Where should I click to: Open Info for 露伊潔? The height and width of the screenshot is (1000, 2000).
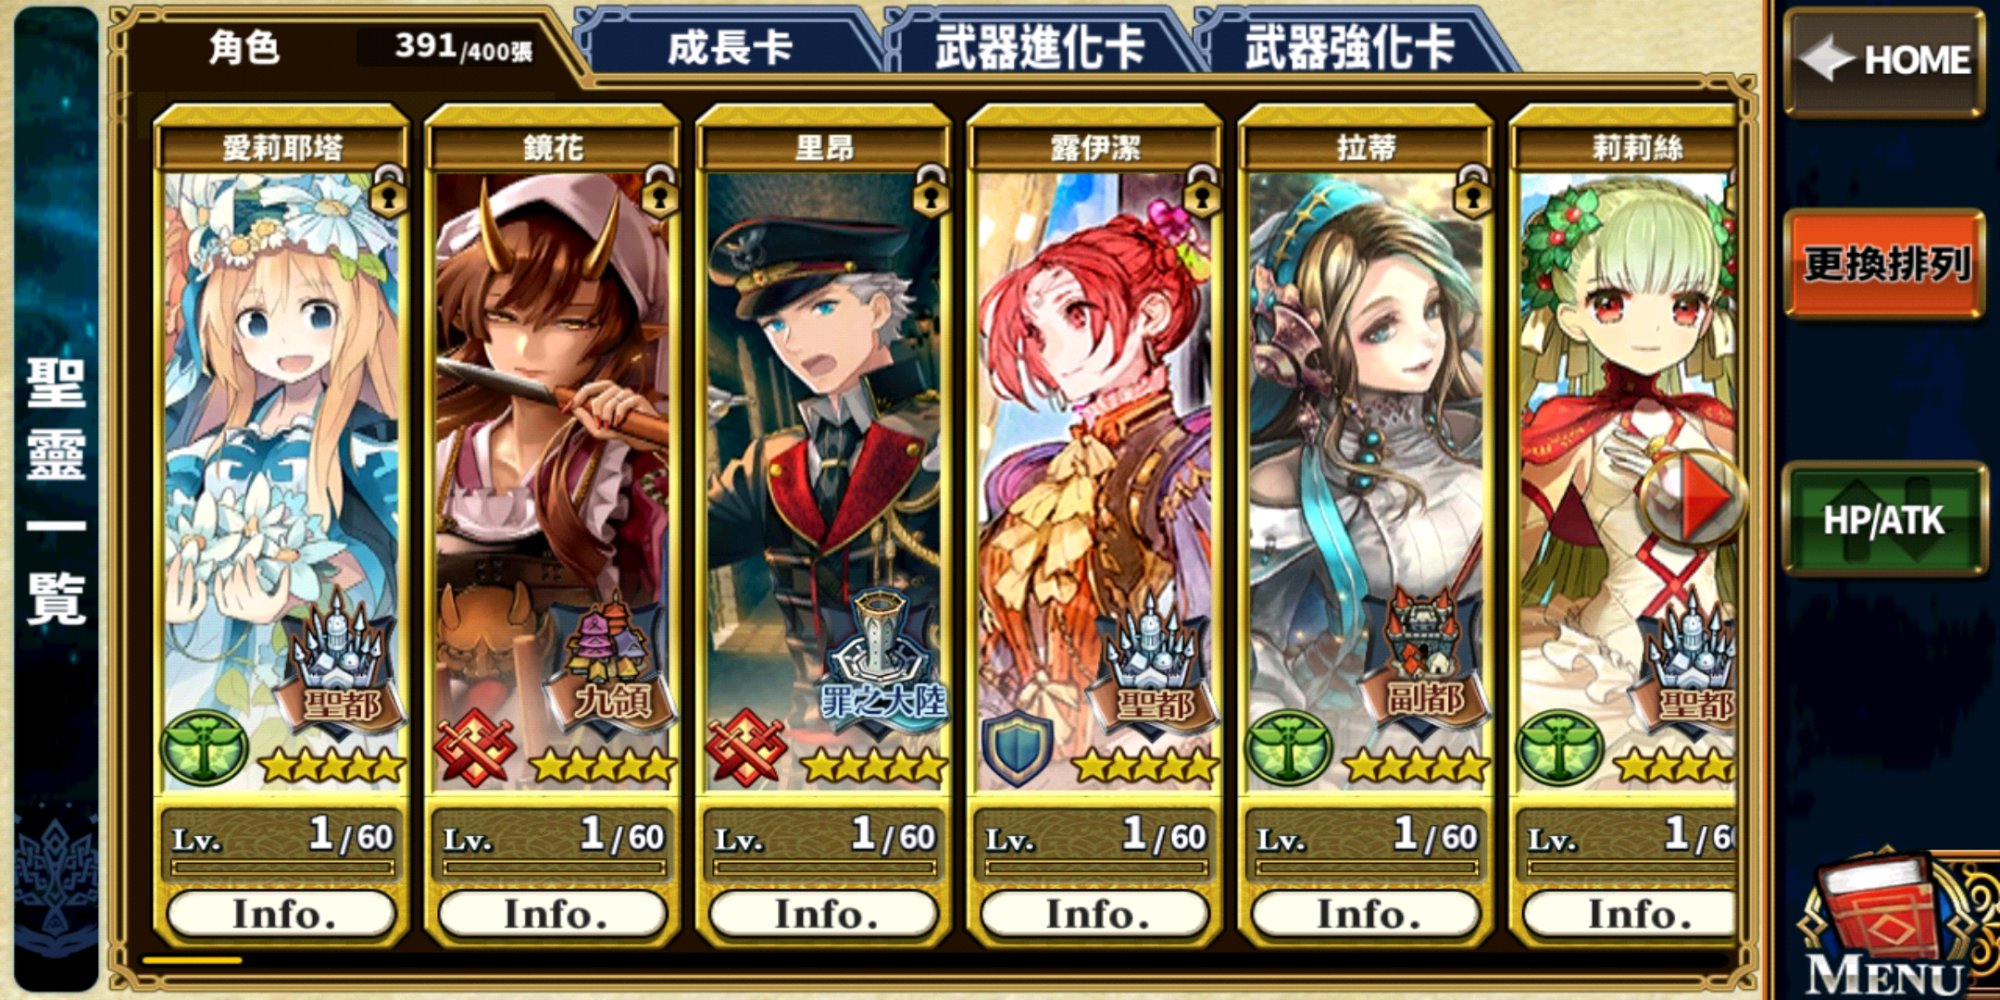pos(1096,914)
